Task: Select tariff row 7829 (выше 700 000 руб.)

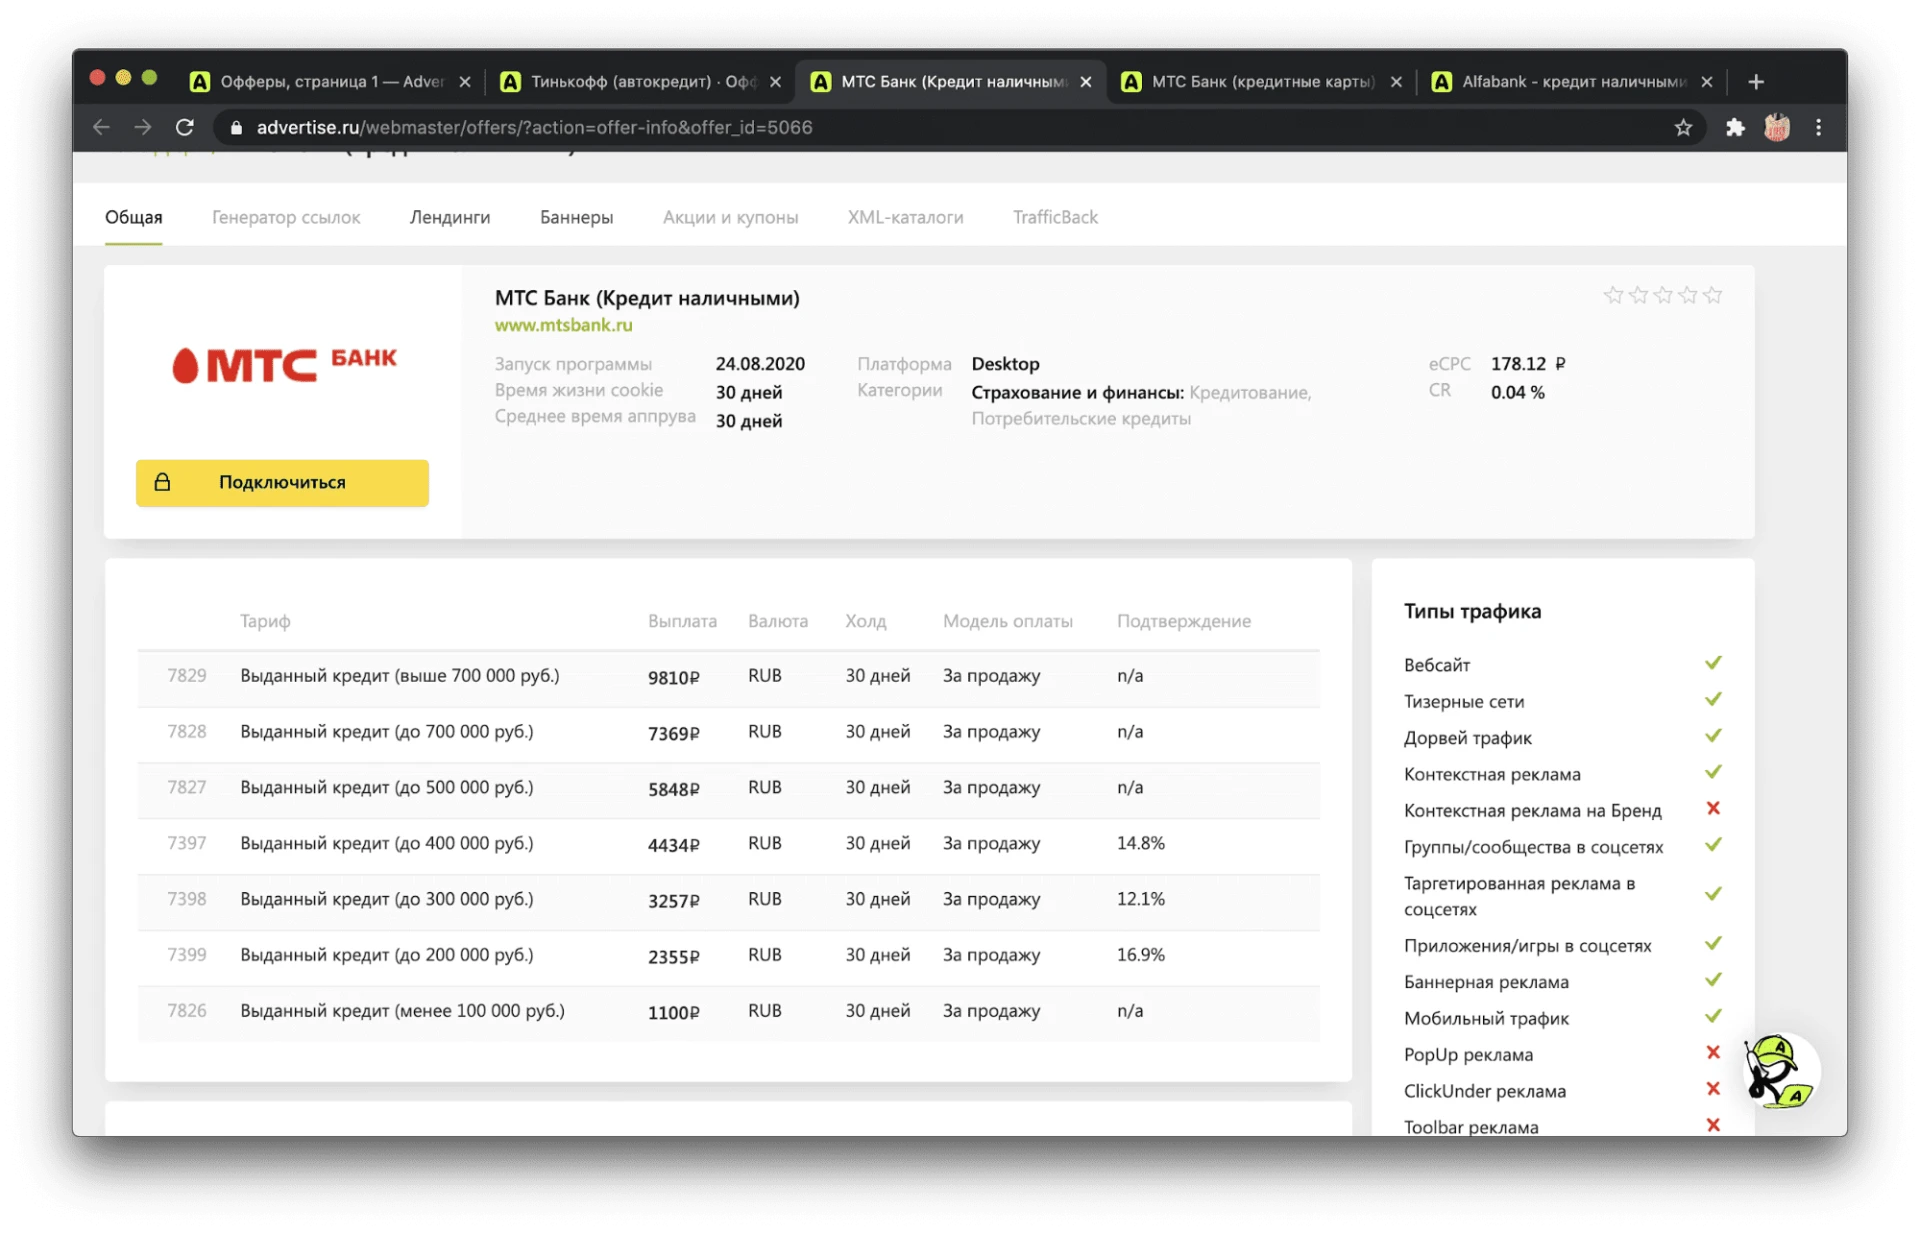Action: pos(728,677)
